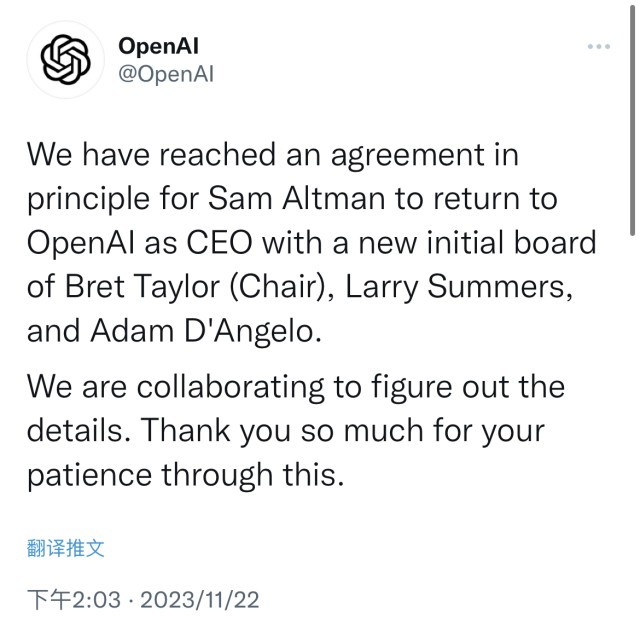Viewport: 640px width, 630px height.
Task: Open the @OpenAI handle link
Action: [x=166, y=74]
